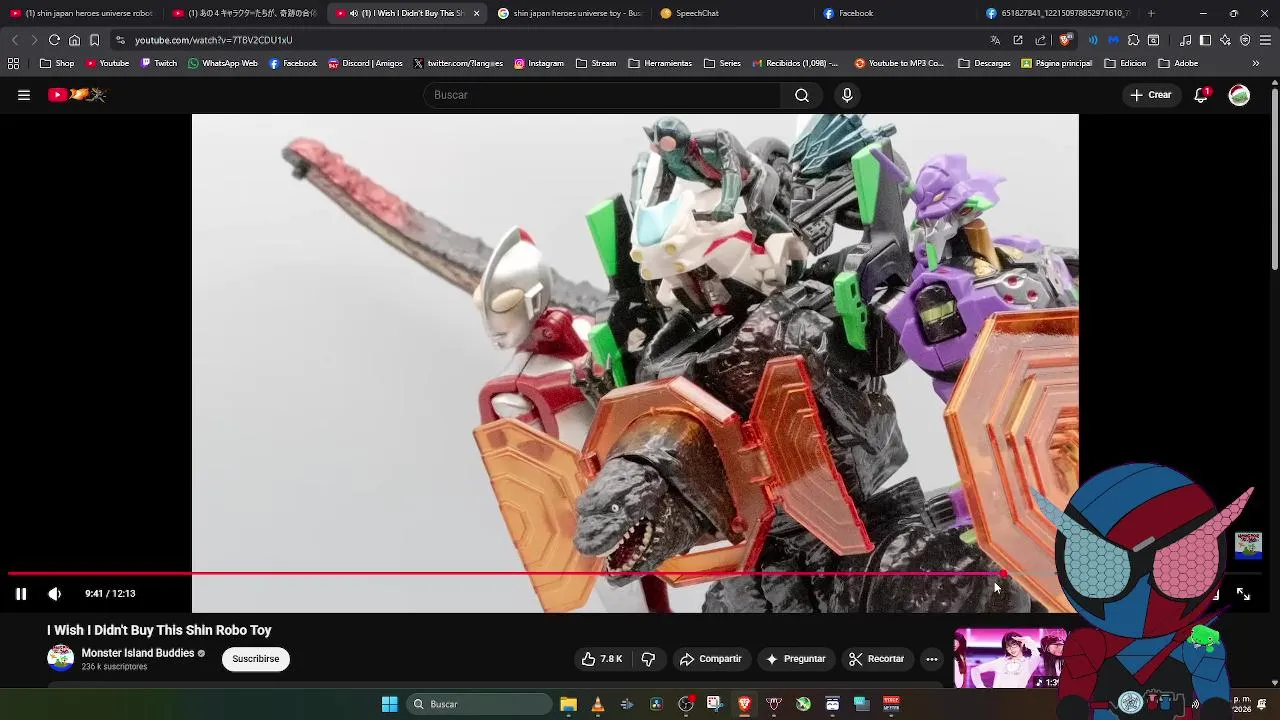Click the YouTube search magnifier button
This screenshot has height=720, width=1280.
pos(802,95)
